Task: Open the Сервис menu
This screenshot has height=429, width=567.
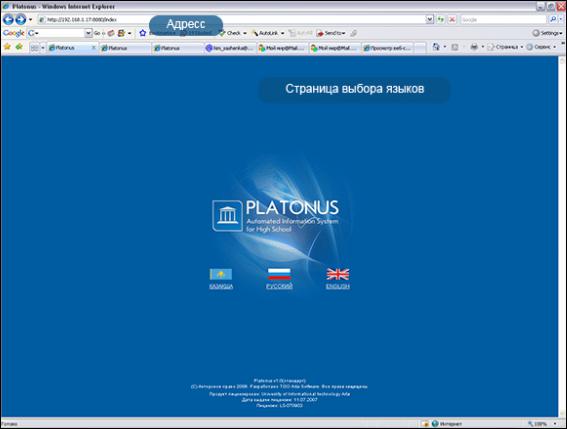Action: [541, 47]
